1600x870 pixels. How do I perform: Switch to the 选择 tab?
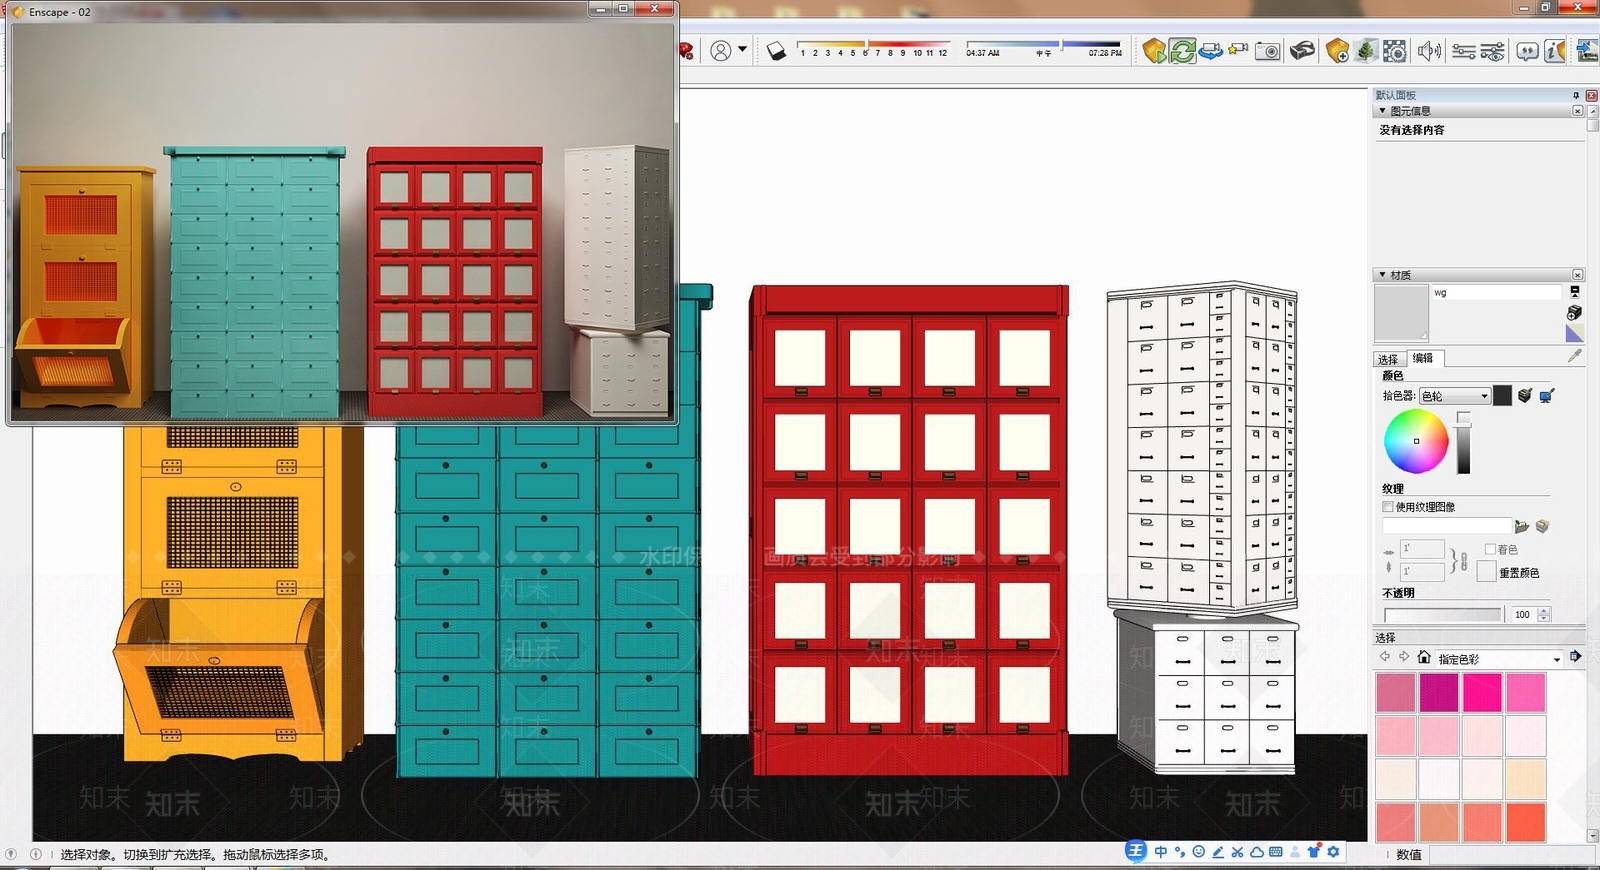click(1388, 359)
